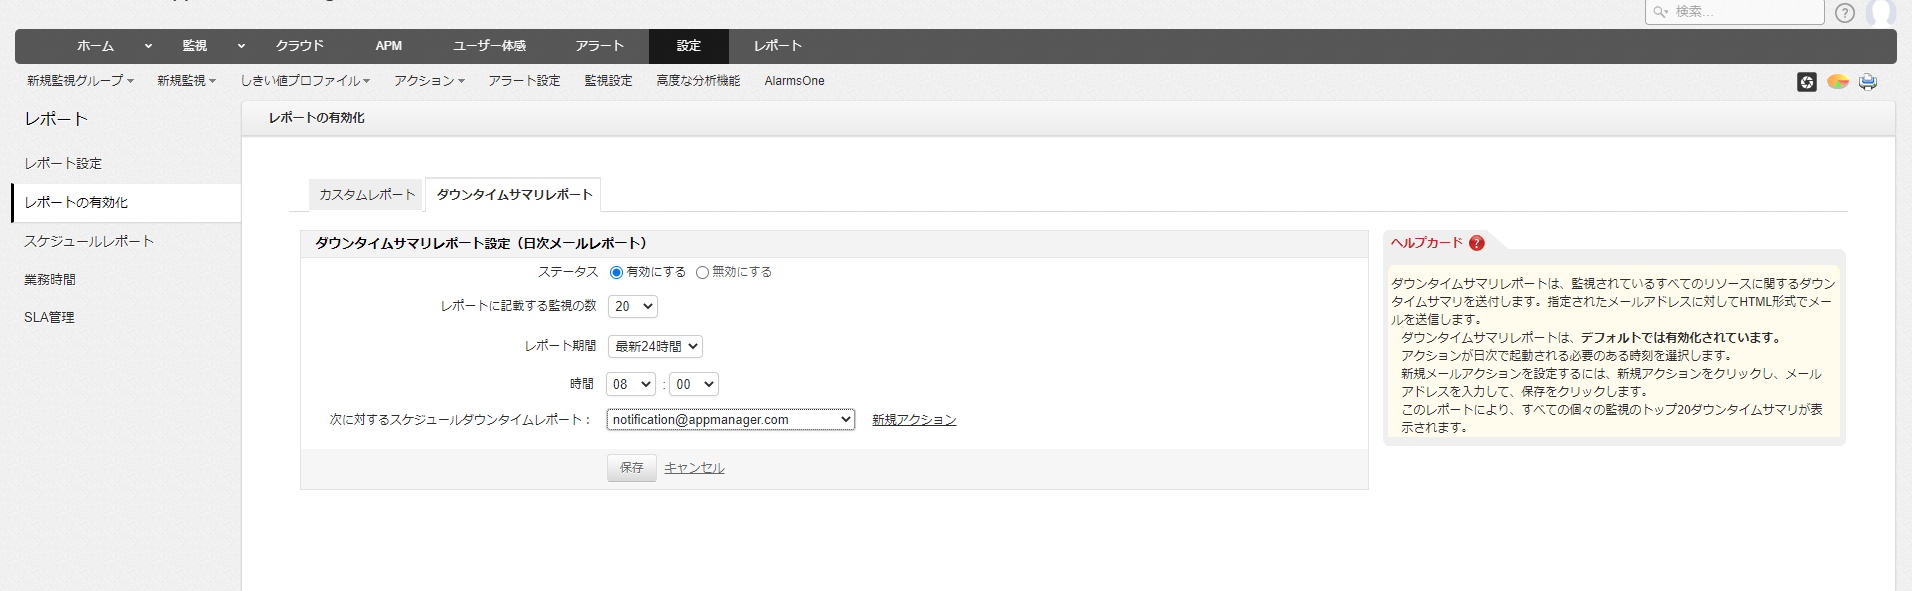Open the レポート main menu
Viewport: 1912px width, 591px height.
[x=778, y=46]
